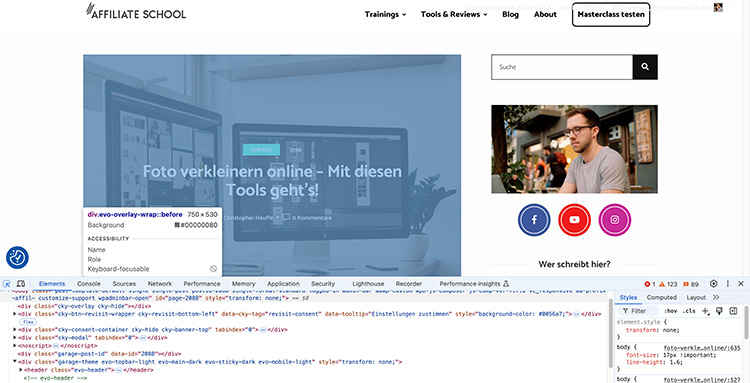
Task: Open the Performance insights tab
Action: (x=474, y=284)
